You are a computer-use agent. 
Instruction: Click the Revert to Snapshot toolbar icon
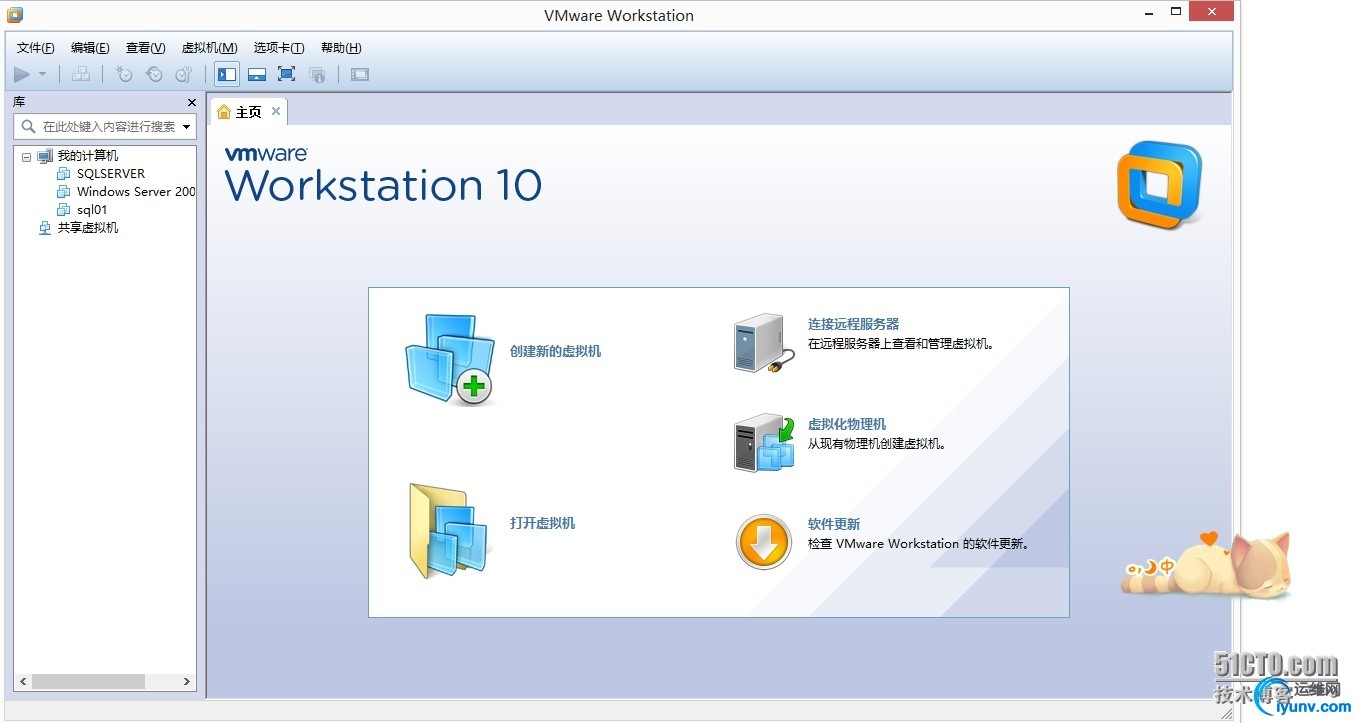coord(154,74)
